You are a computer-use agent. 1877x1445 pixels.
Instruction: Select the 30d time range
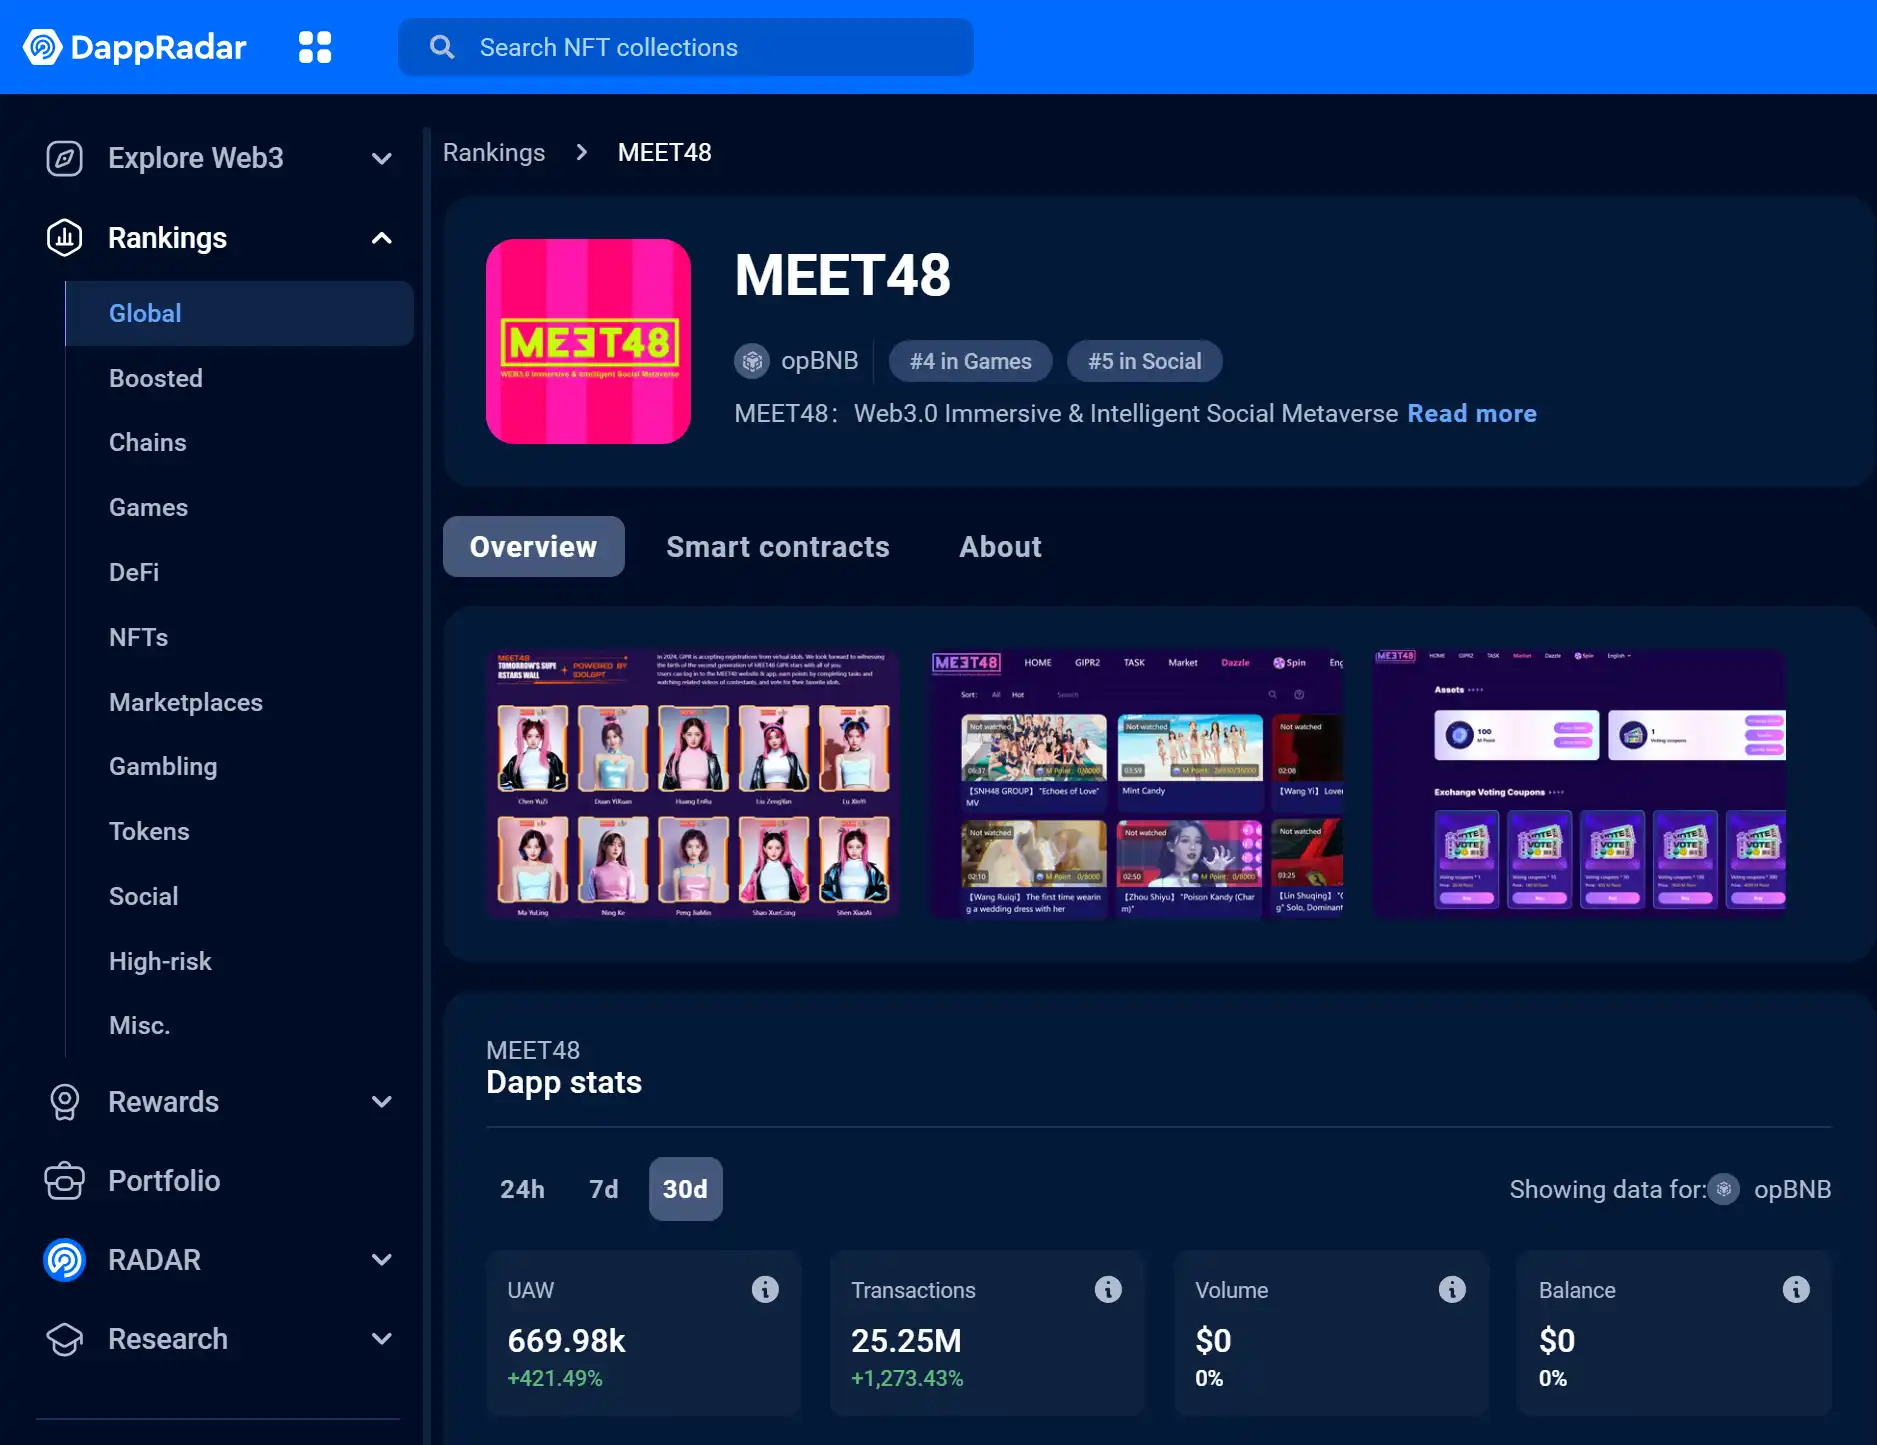(685, 1189)
